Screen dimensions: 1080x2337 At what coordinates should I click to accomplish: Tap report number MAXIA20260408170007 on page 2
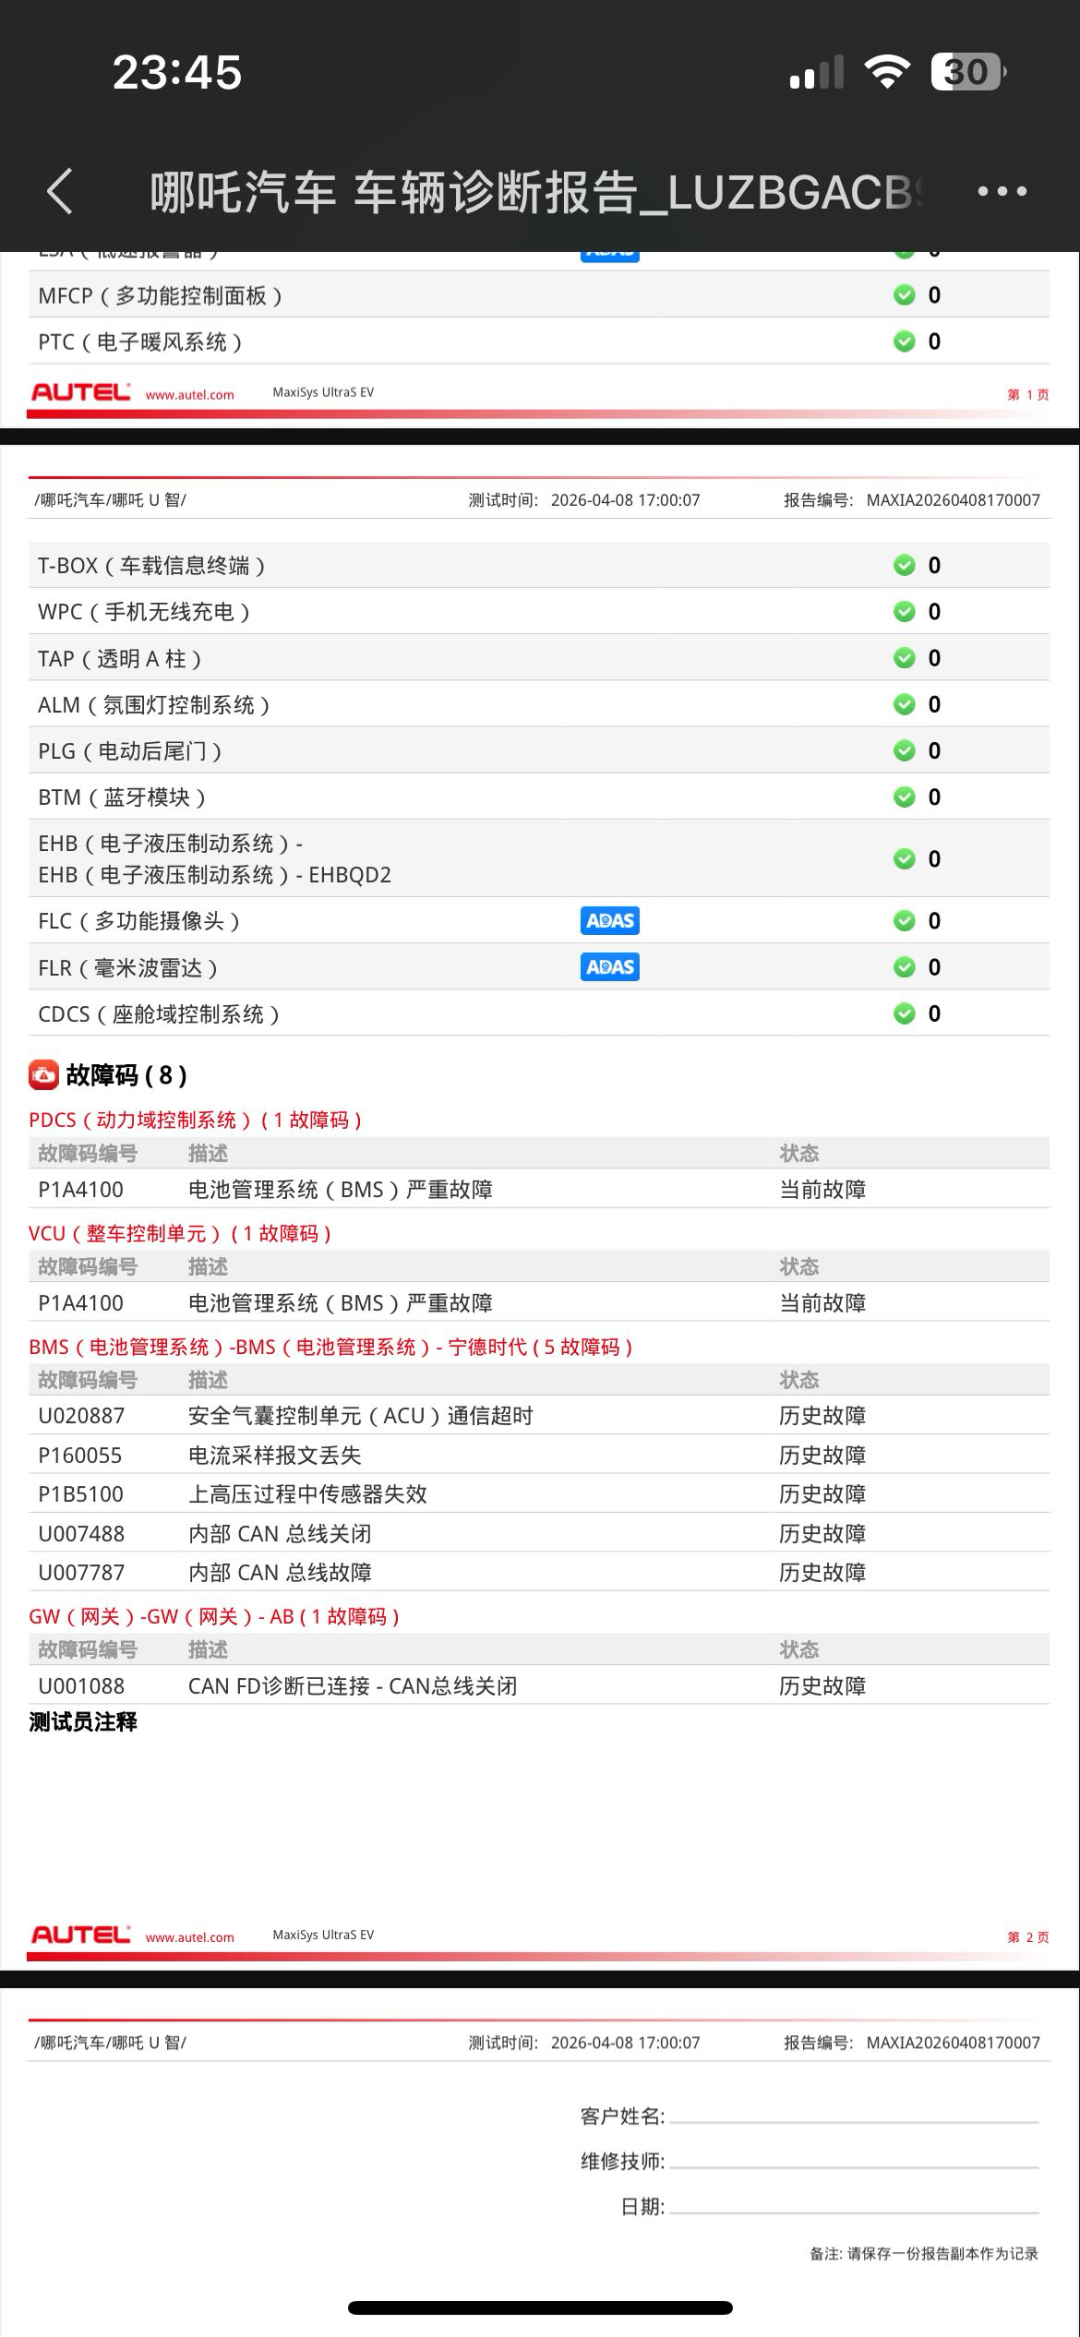tap(953, 500)
